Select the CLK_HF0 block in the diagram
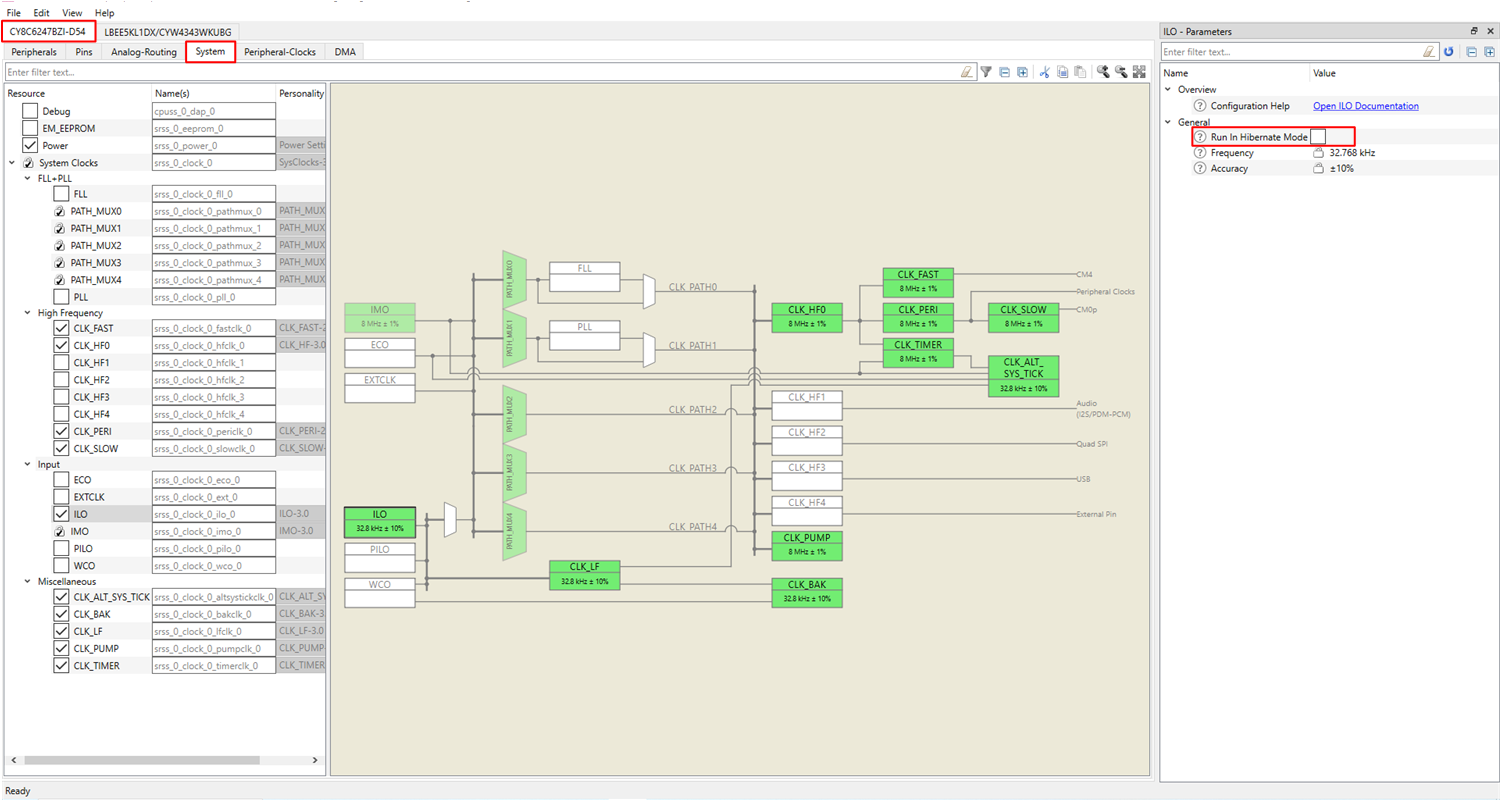The width and height of the screenshot is (1501, 801). 806,316
